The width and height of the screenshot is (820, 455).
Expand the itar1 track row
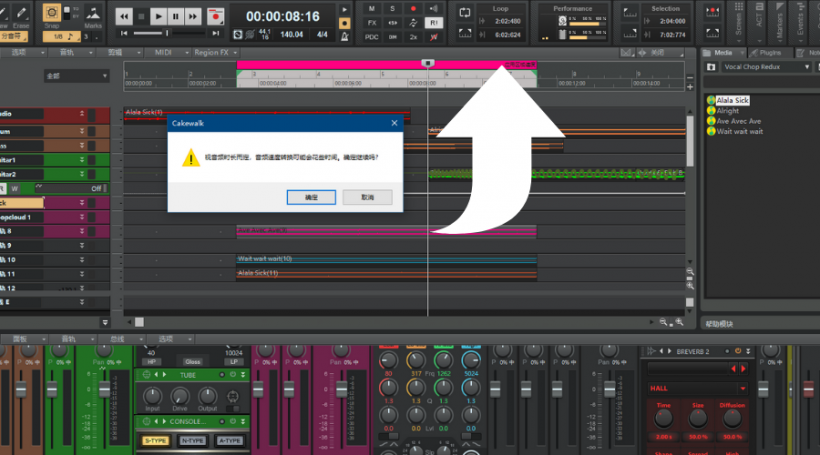[x=82, y=160]
